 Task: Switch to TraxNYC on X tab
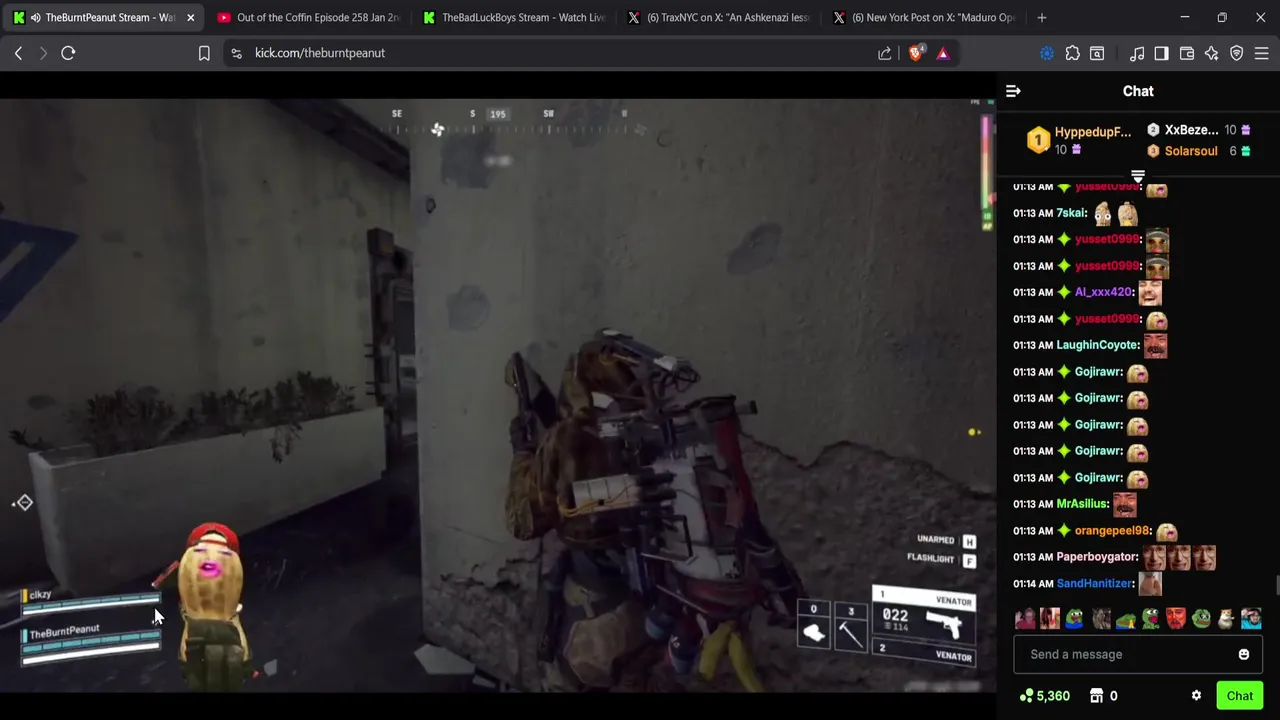tap(719, 17)
